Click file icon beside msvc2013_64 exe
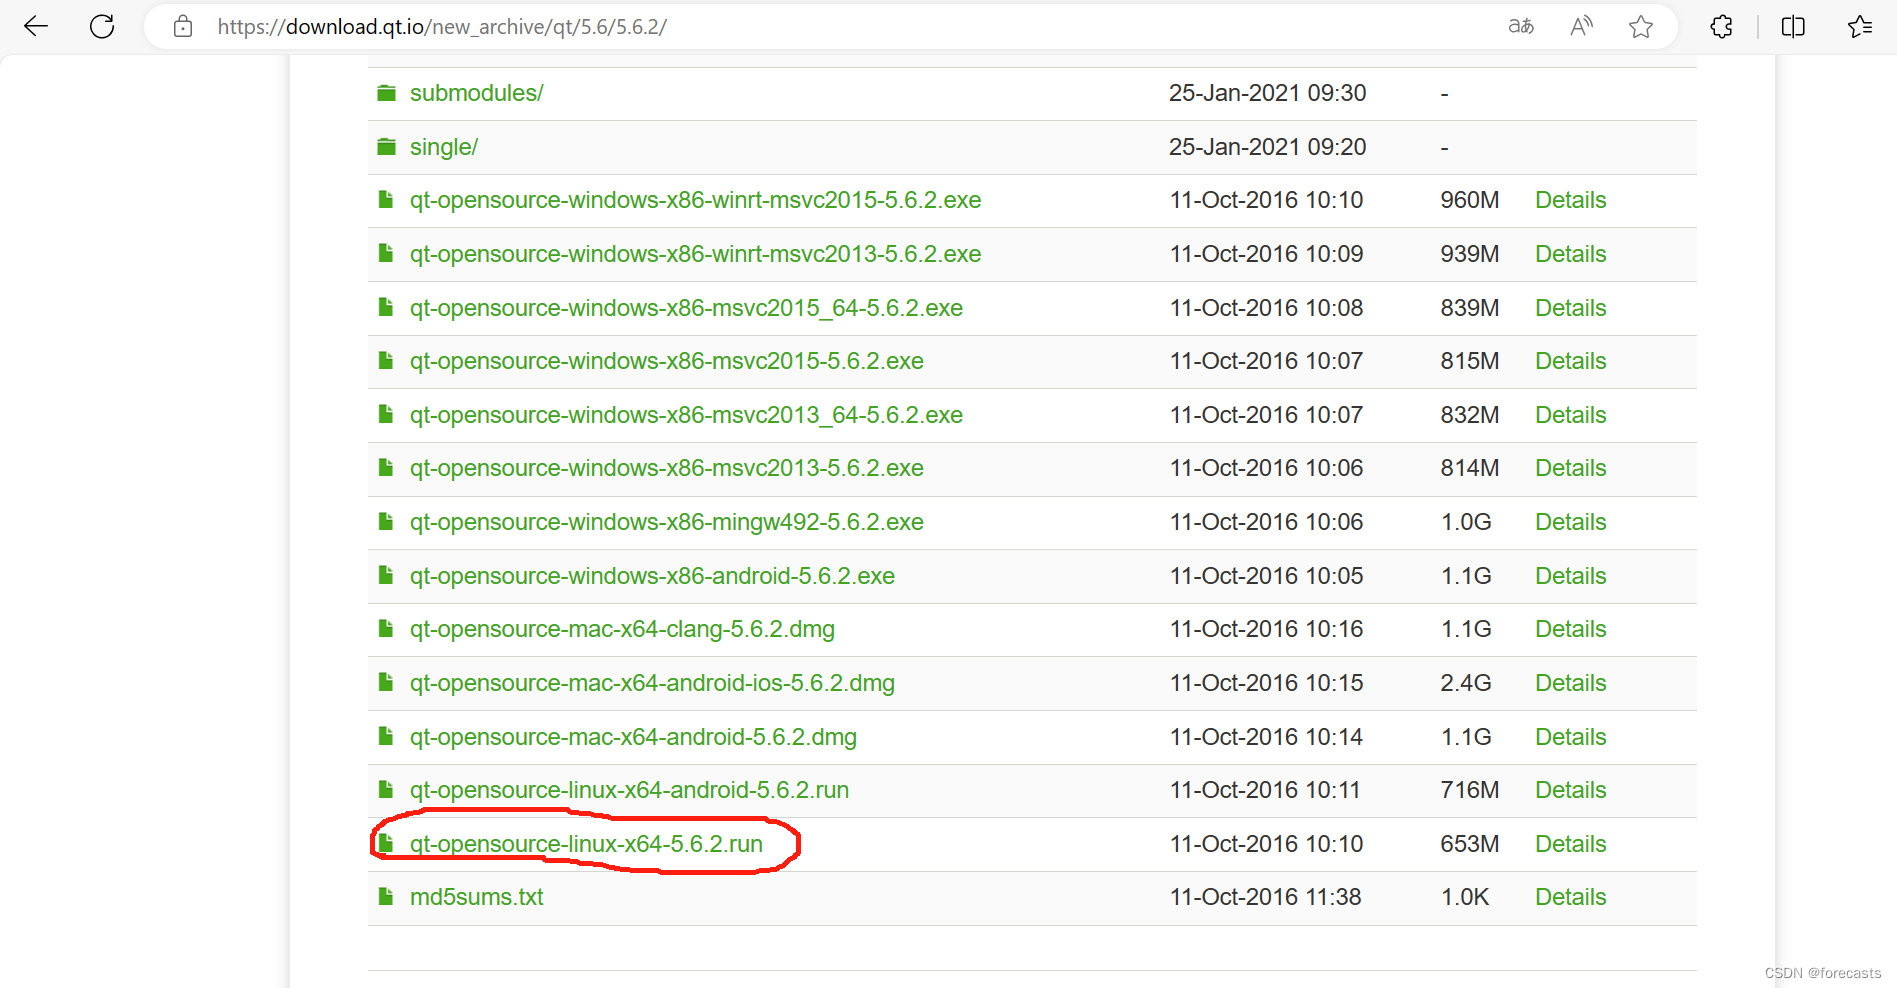Screen dimensions: 1897x988 click(385, 415)
